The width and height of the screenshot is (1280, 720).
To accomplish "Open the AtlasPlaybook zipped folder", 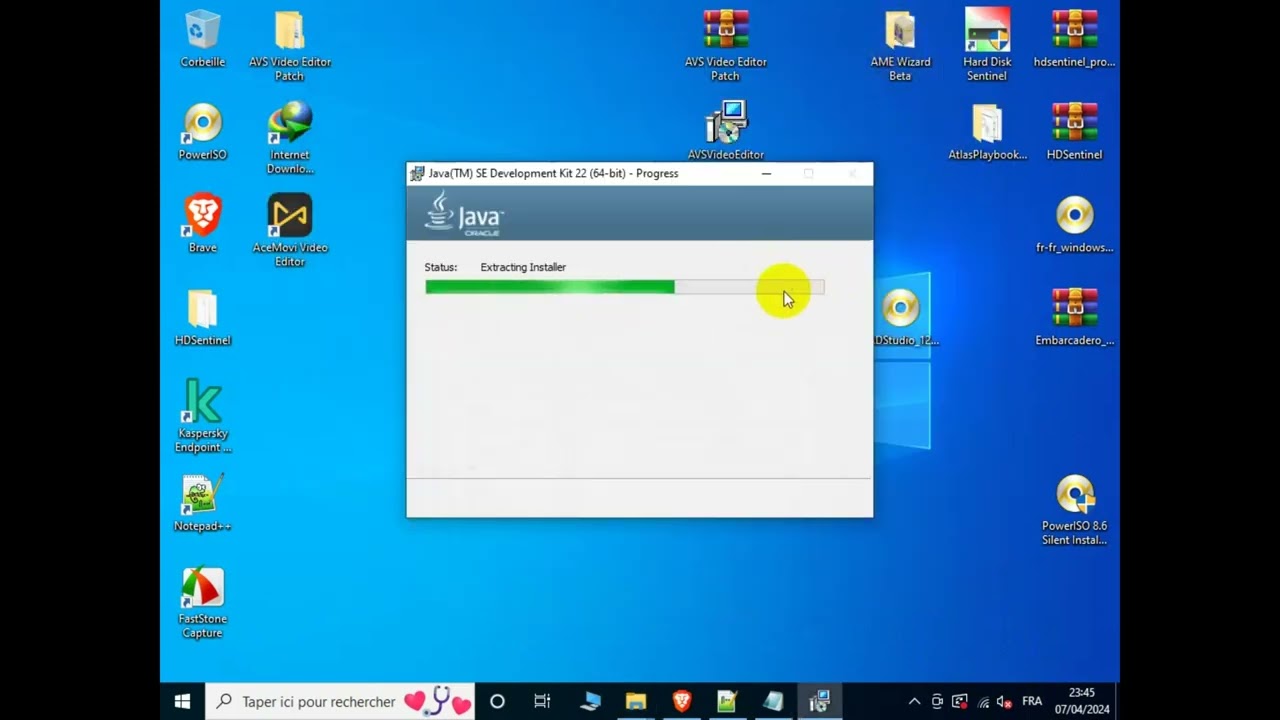I will tap(987, 132).
